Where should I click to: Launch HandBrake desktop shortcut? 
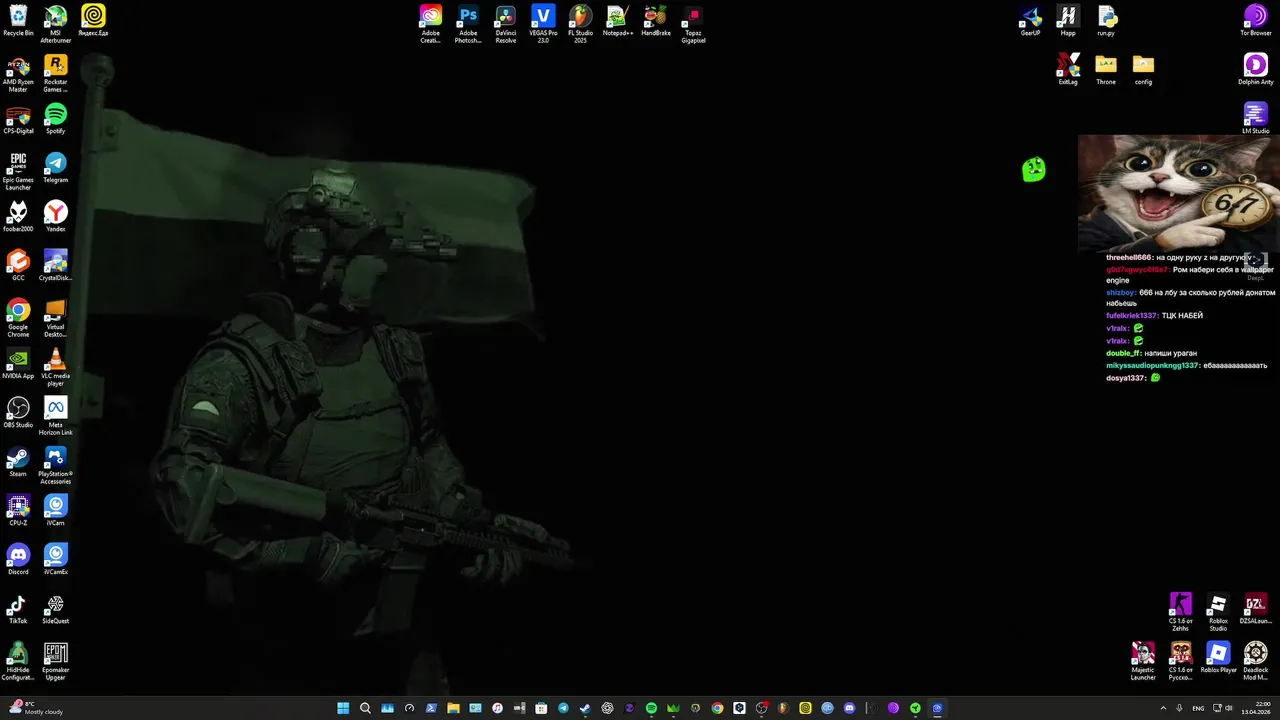point(656,20)
